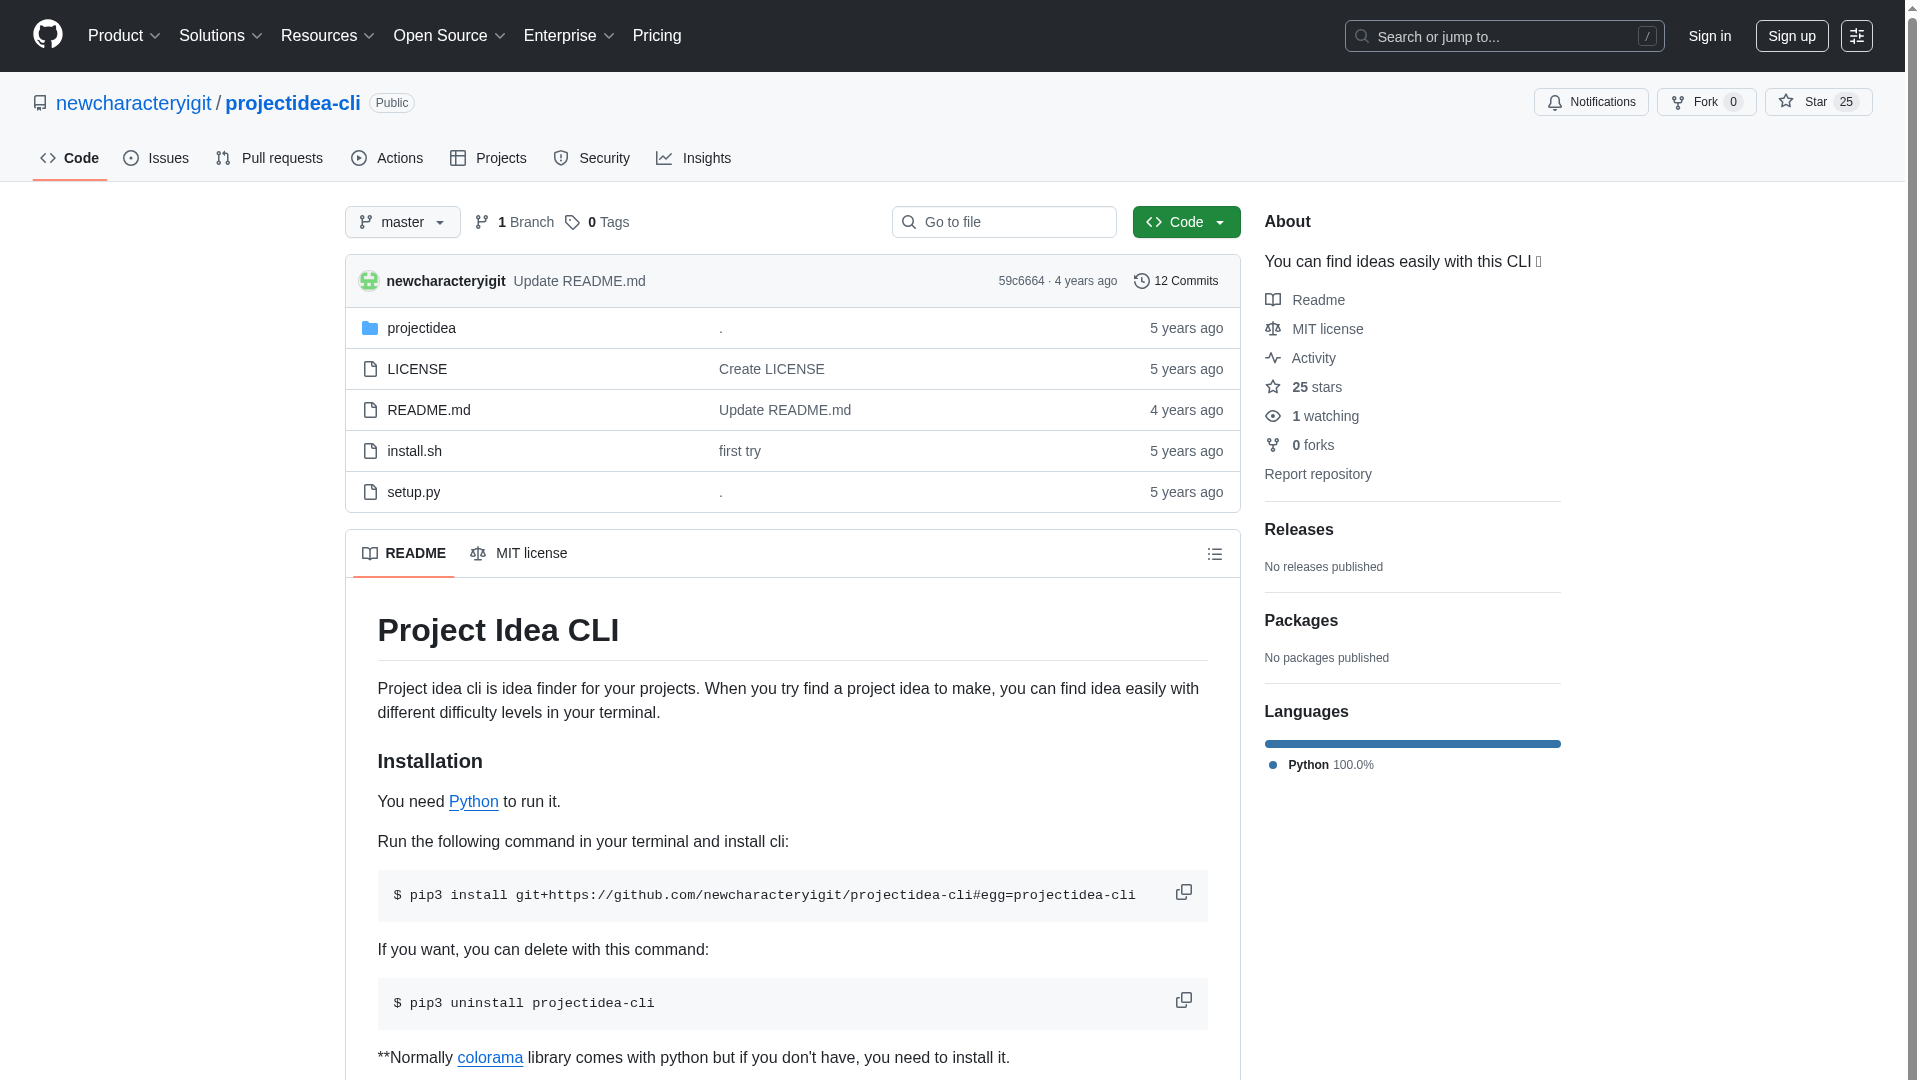Screen dimensions: 1920x1080
Task: Click Report repository
Action: point(1317,474)
